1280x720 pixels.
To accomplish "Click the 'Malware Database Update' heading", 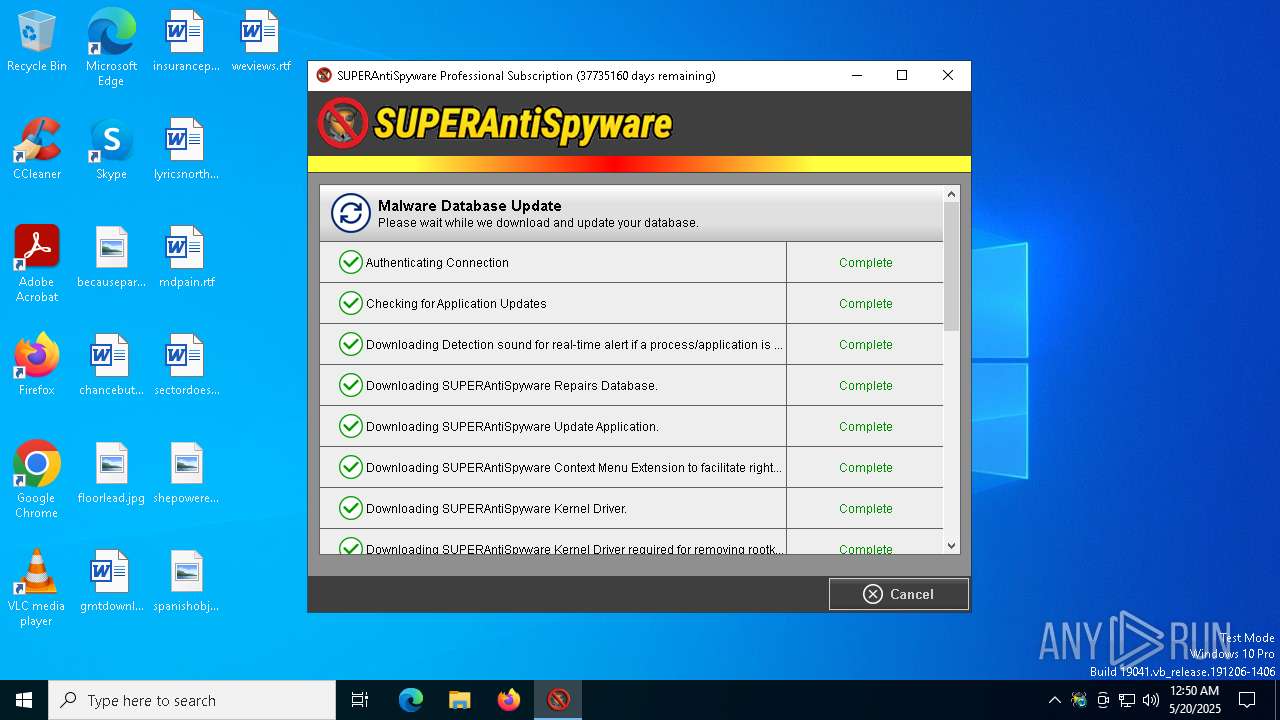I will pos(469,206).
